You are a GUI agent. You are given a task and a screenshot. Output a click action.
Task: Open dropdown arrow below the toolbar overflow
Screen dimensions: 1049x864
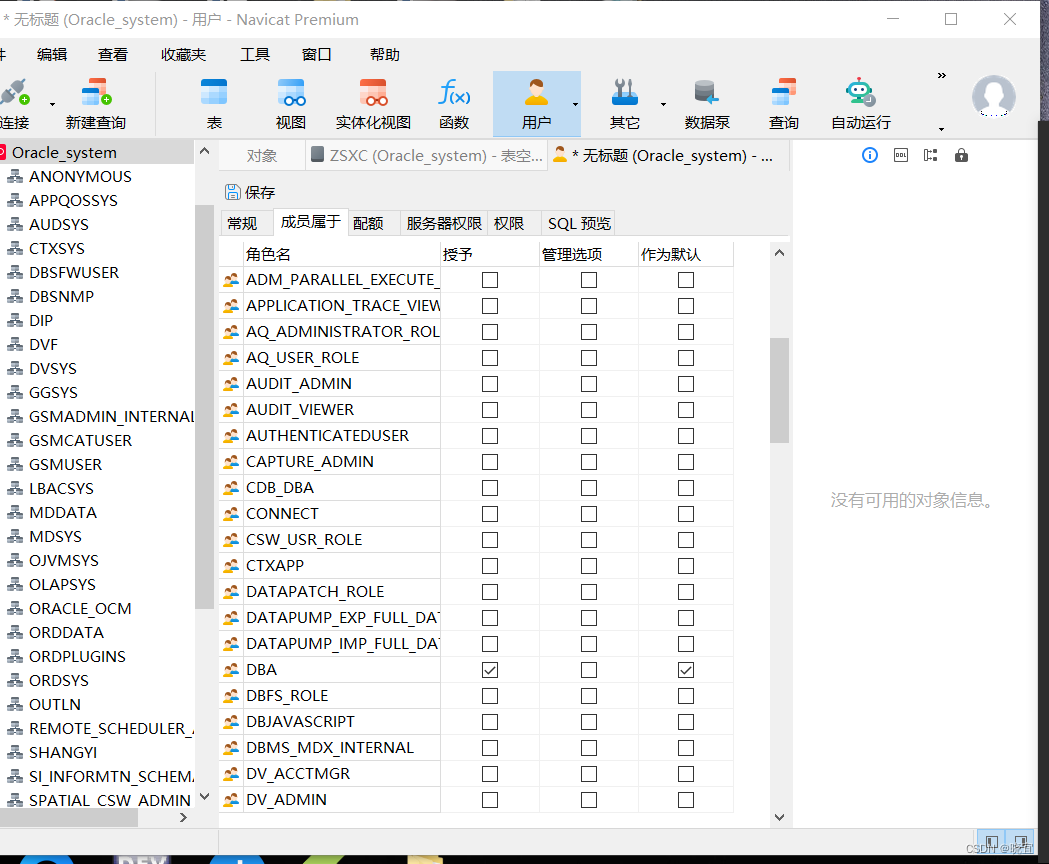(x=941, y=129)
